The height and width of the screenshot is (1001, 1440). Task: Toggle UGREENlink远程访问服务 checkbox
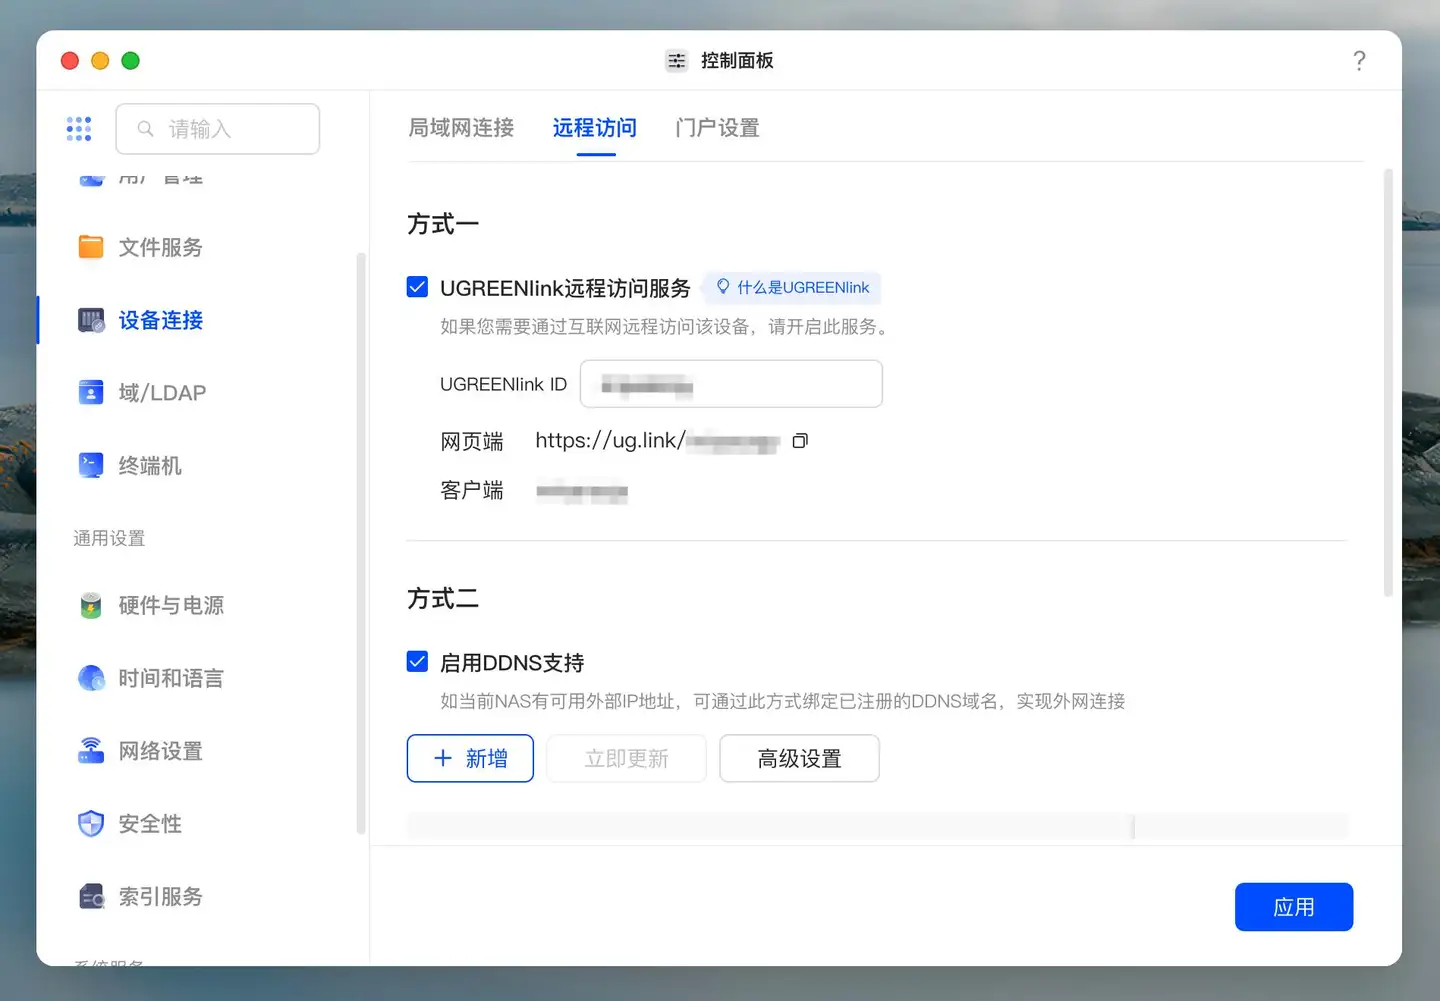coord(418,288)
